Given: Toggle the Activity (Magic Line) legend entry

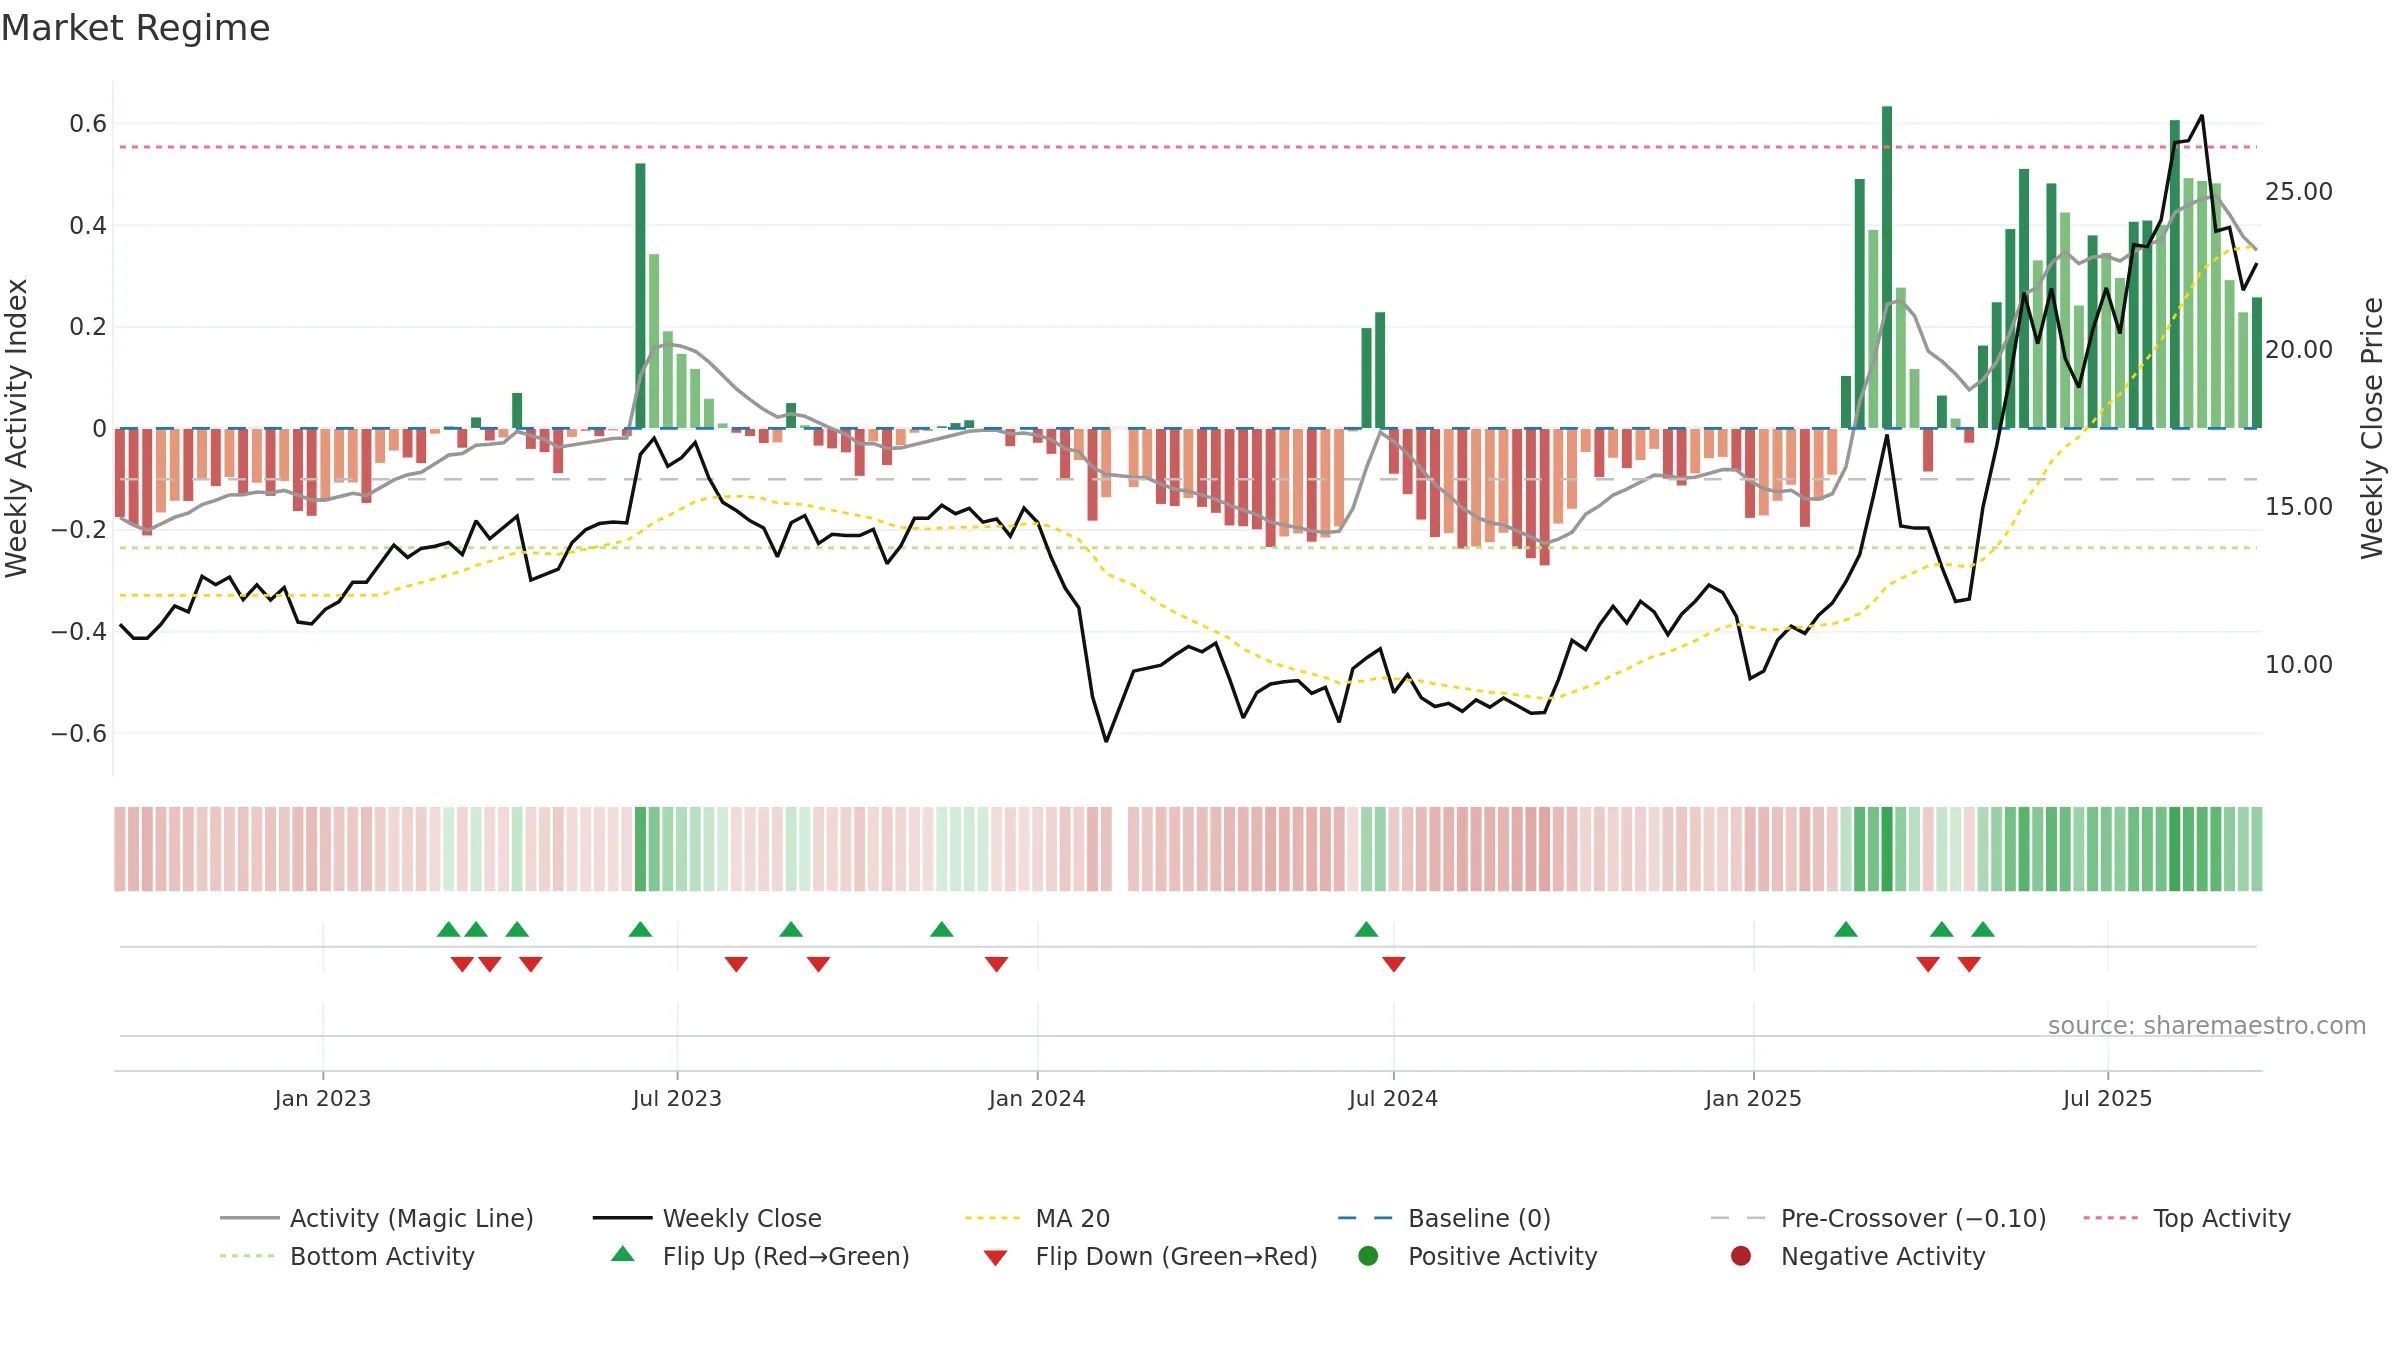Looking at the screenshot, I should pos(377,1218).
